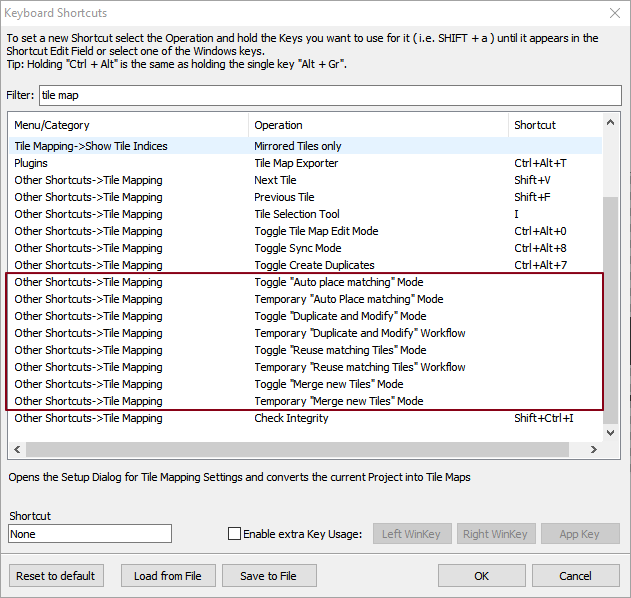
Task: Select Temporary "Reuse matching Tiles" Workflow row
Action: click(x=305, y=367)
